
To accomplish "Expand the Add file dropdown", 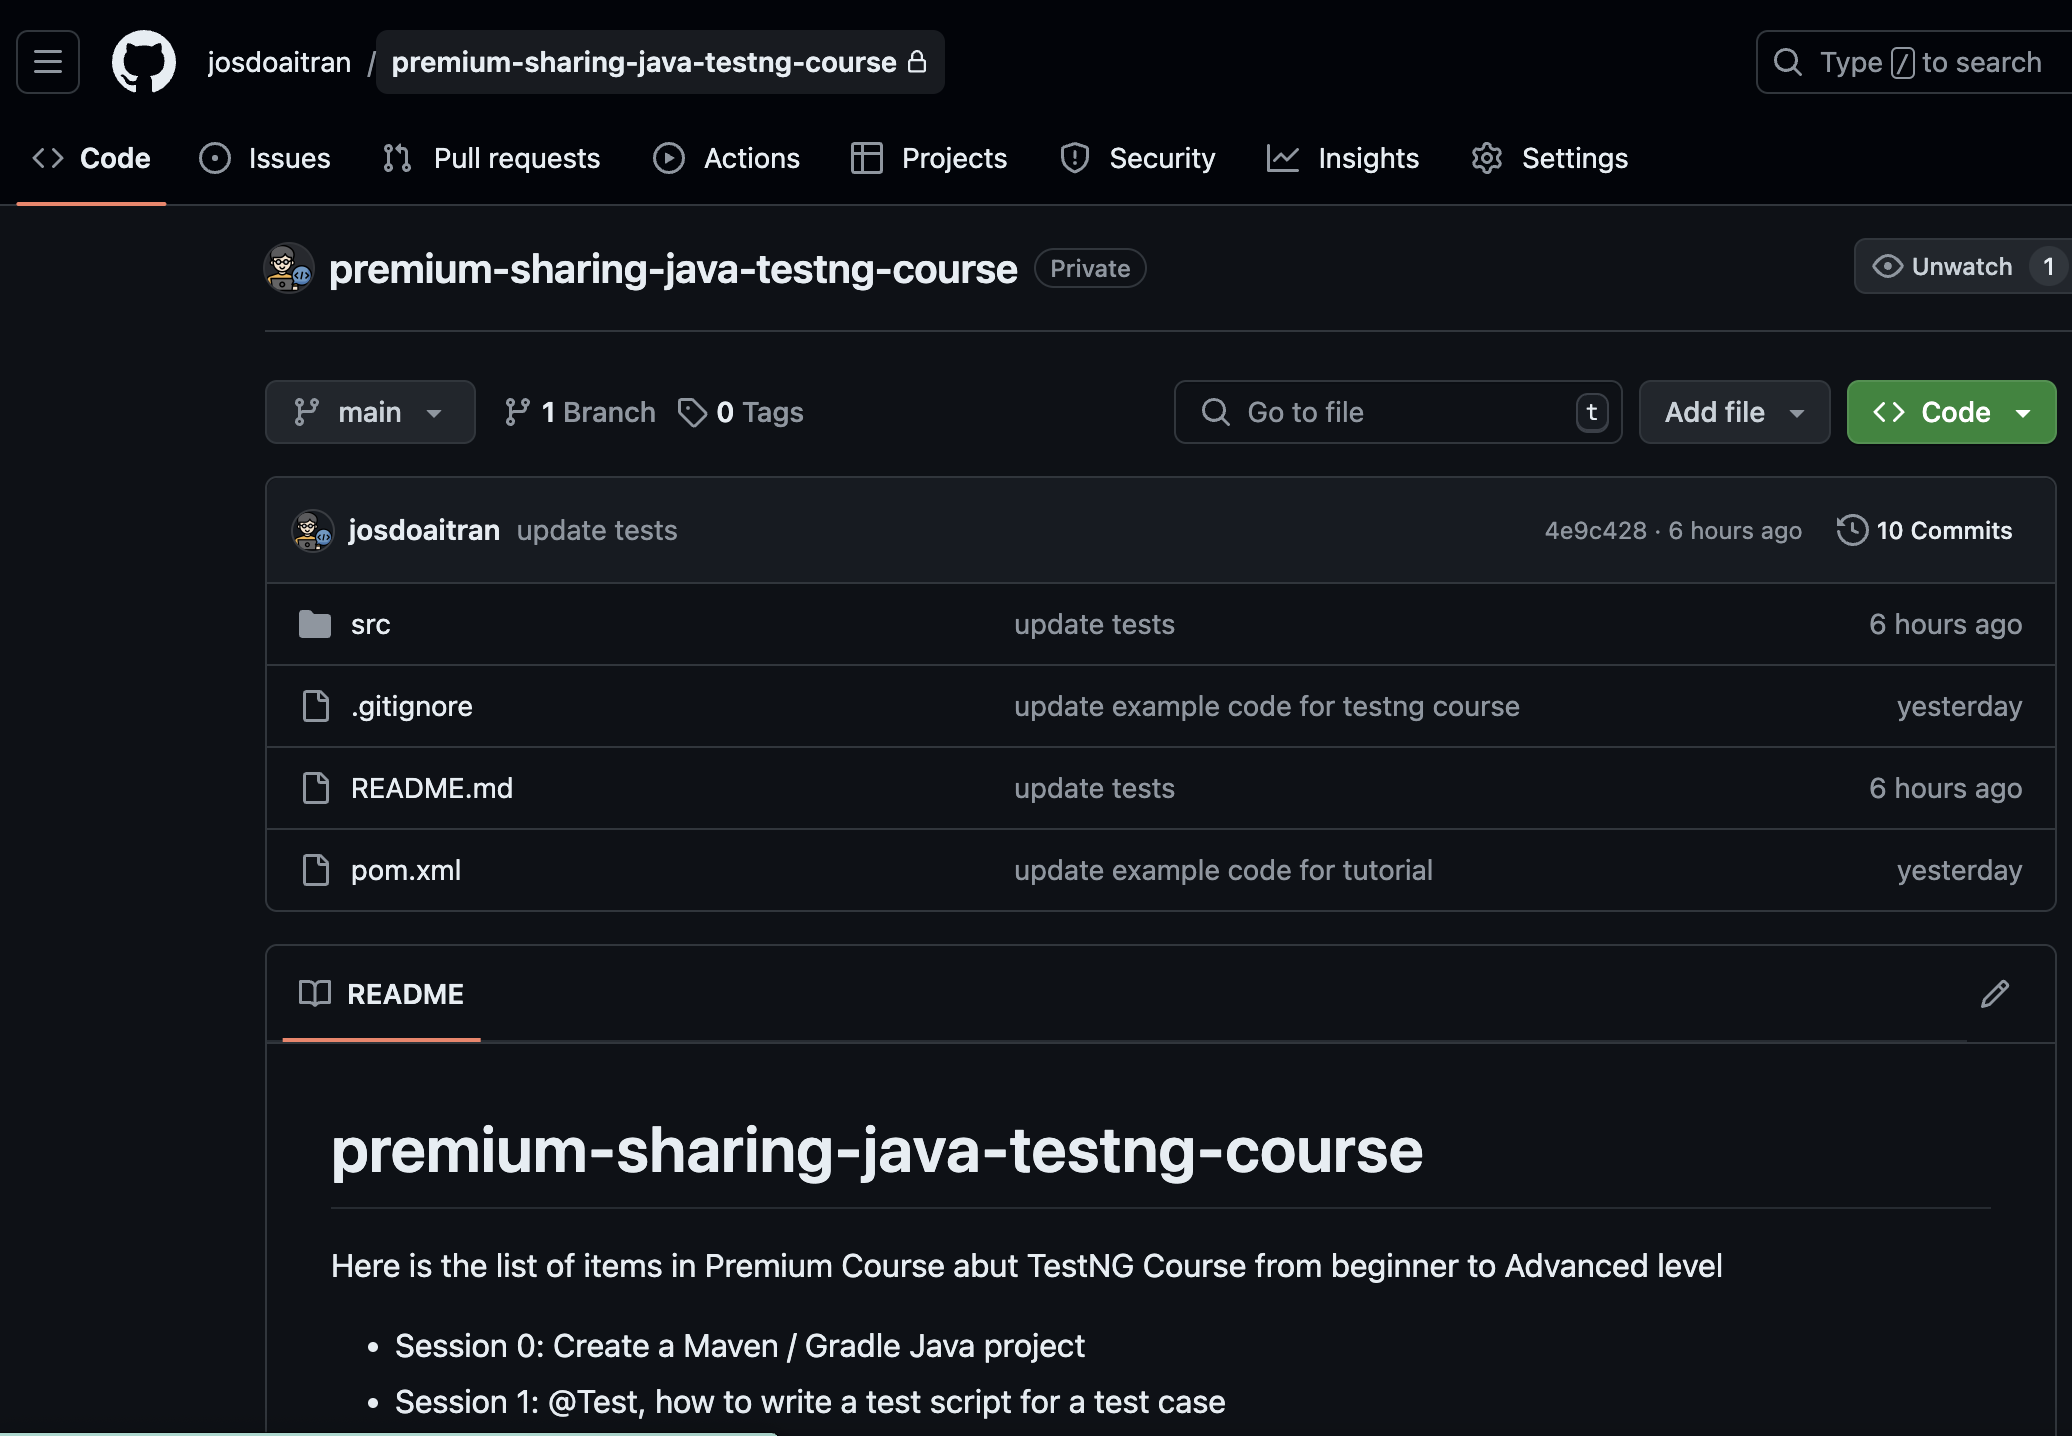I will [x=1734, y=412].
